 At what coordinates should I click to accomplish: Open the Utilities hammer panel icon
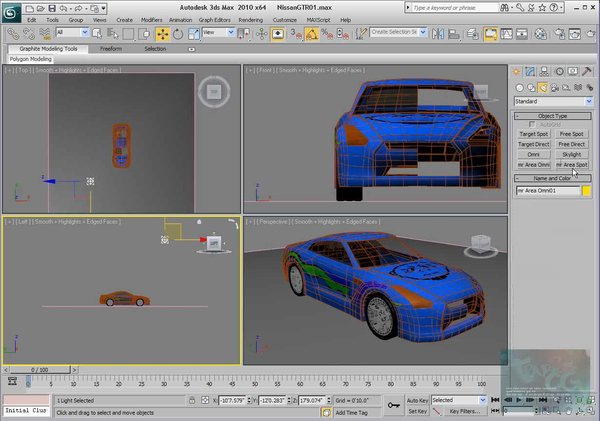tap(587, 72)
